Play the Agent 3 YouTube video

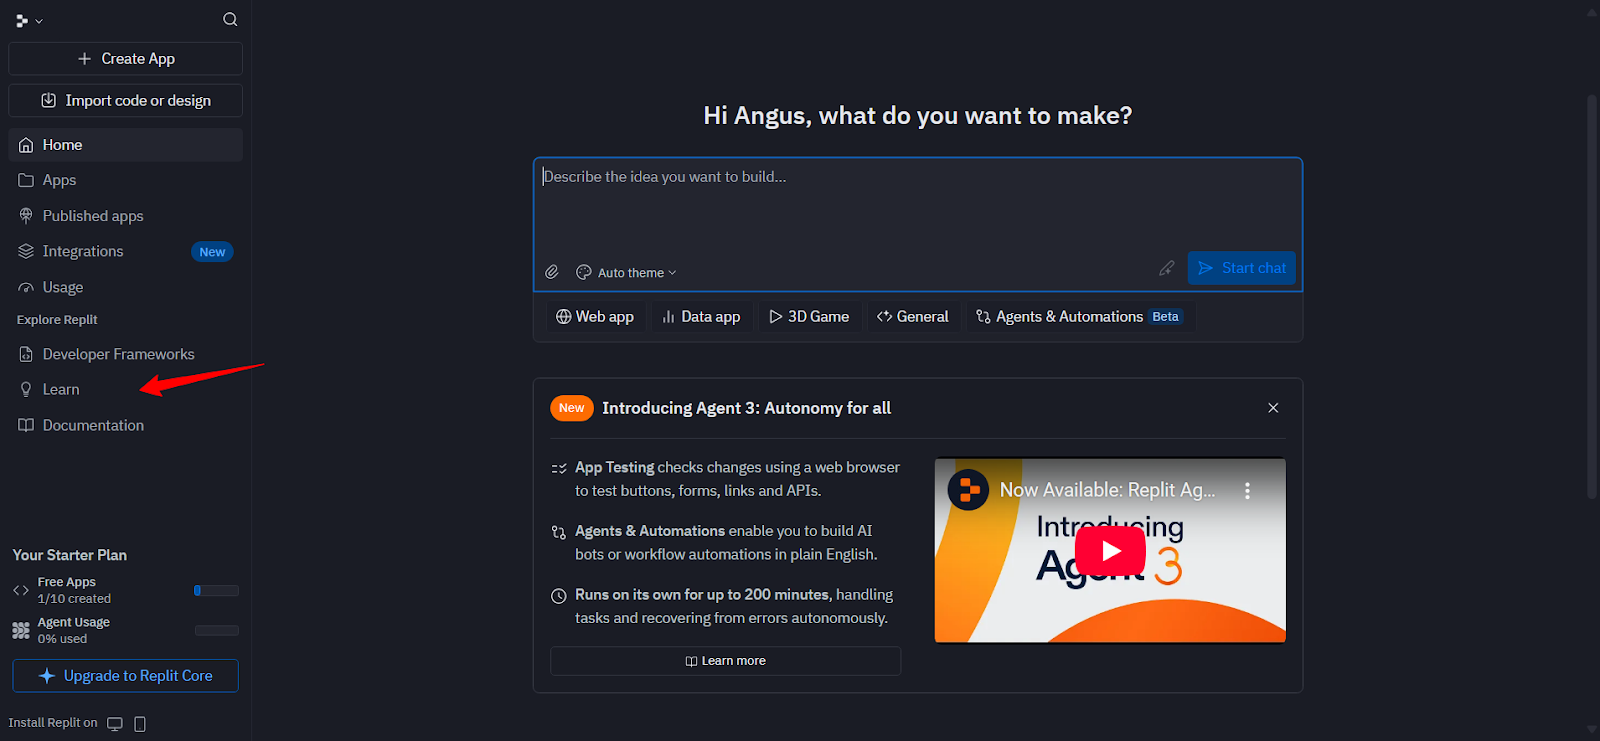click(x=1110, y=551)
